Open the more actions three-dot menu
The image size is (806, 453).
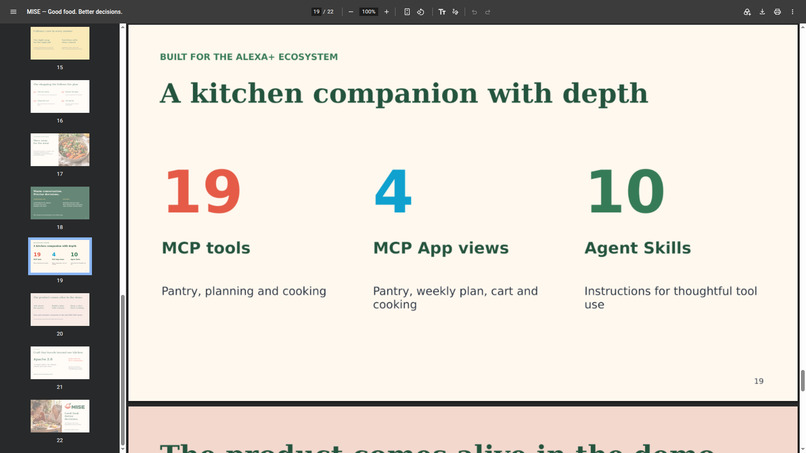792,12
